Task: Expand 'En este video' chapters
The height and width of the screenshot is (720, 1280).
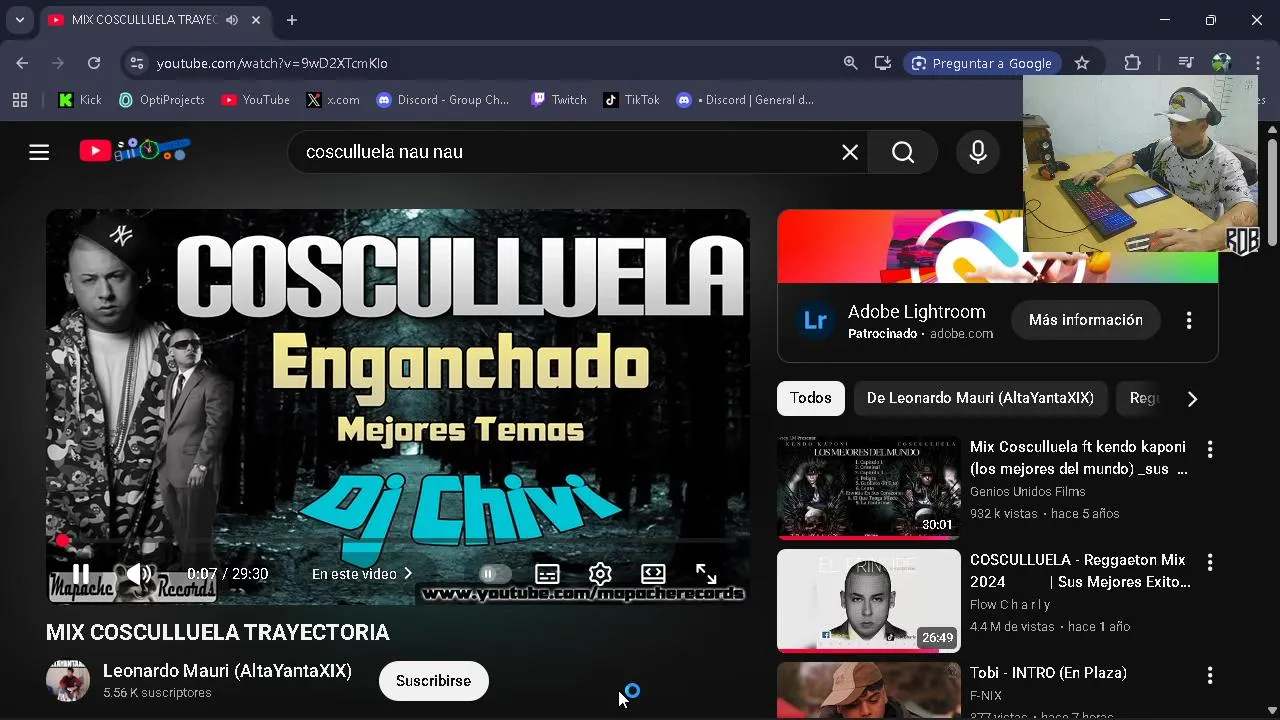Action: coord(362,574)
